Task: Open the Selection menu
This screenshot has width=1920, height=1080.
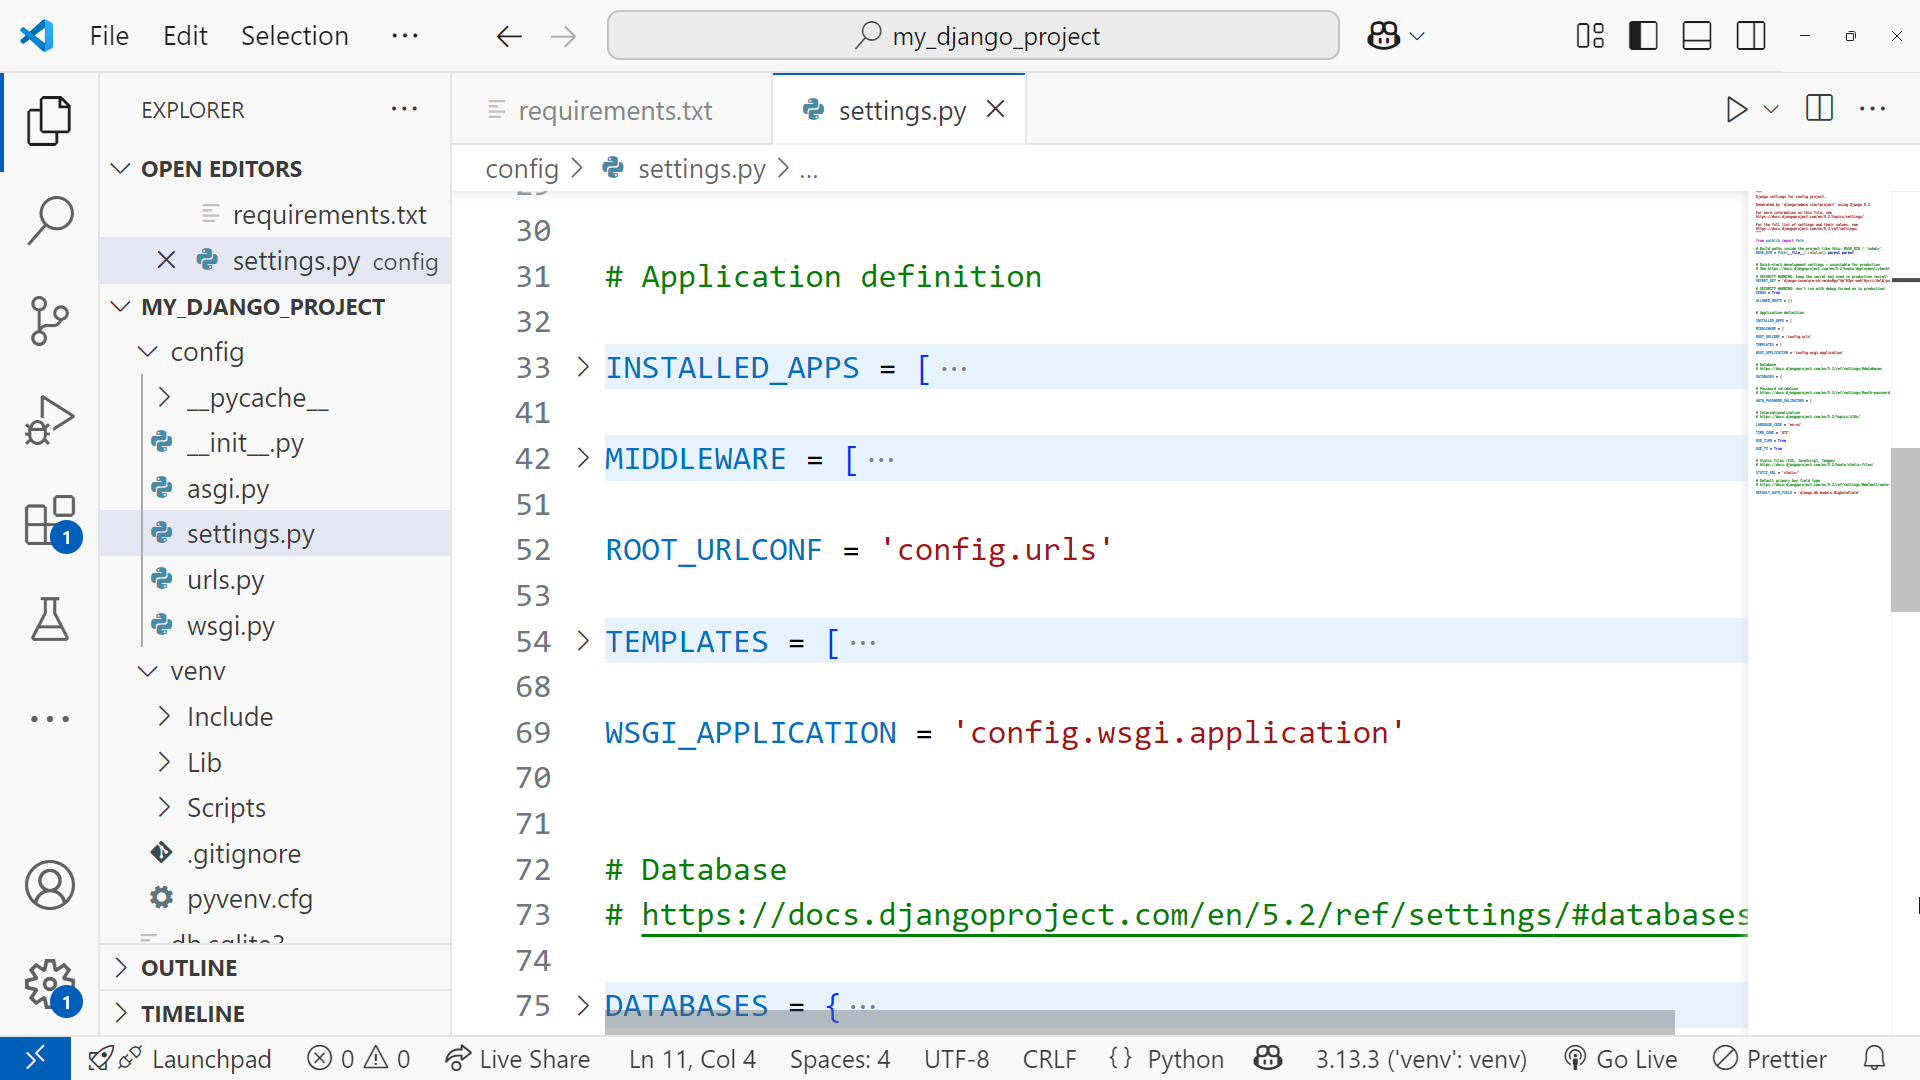Action: coord(294,36)
